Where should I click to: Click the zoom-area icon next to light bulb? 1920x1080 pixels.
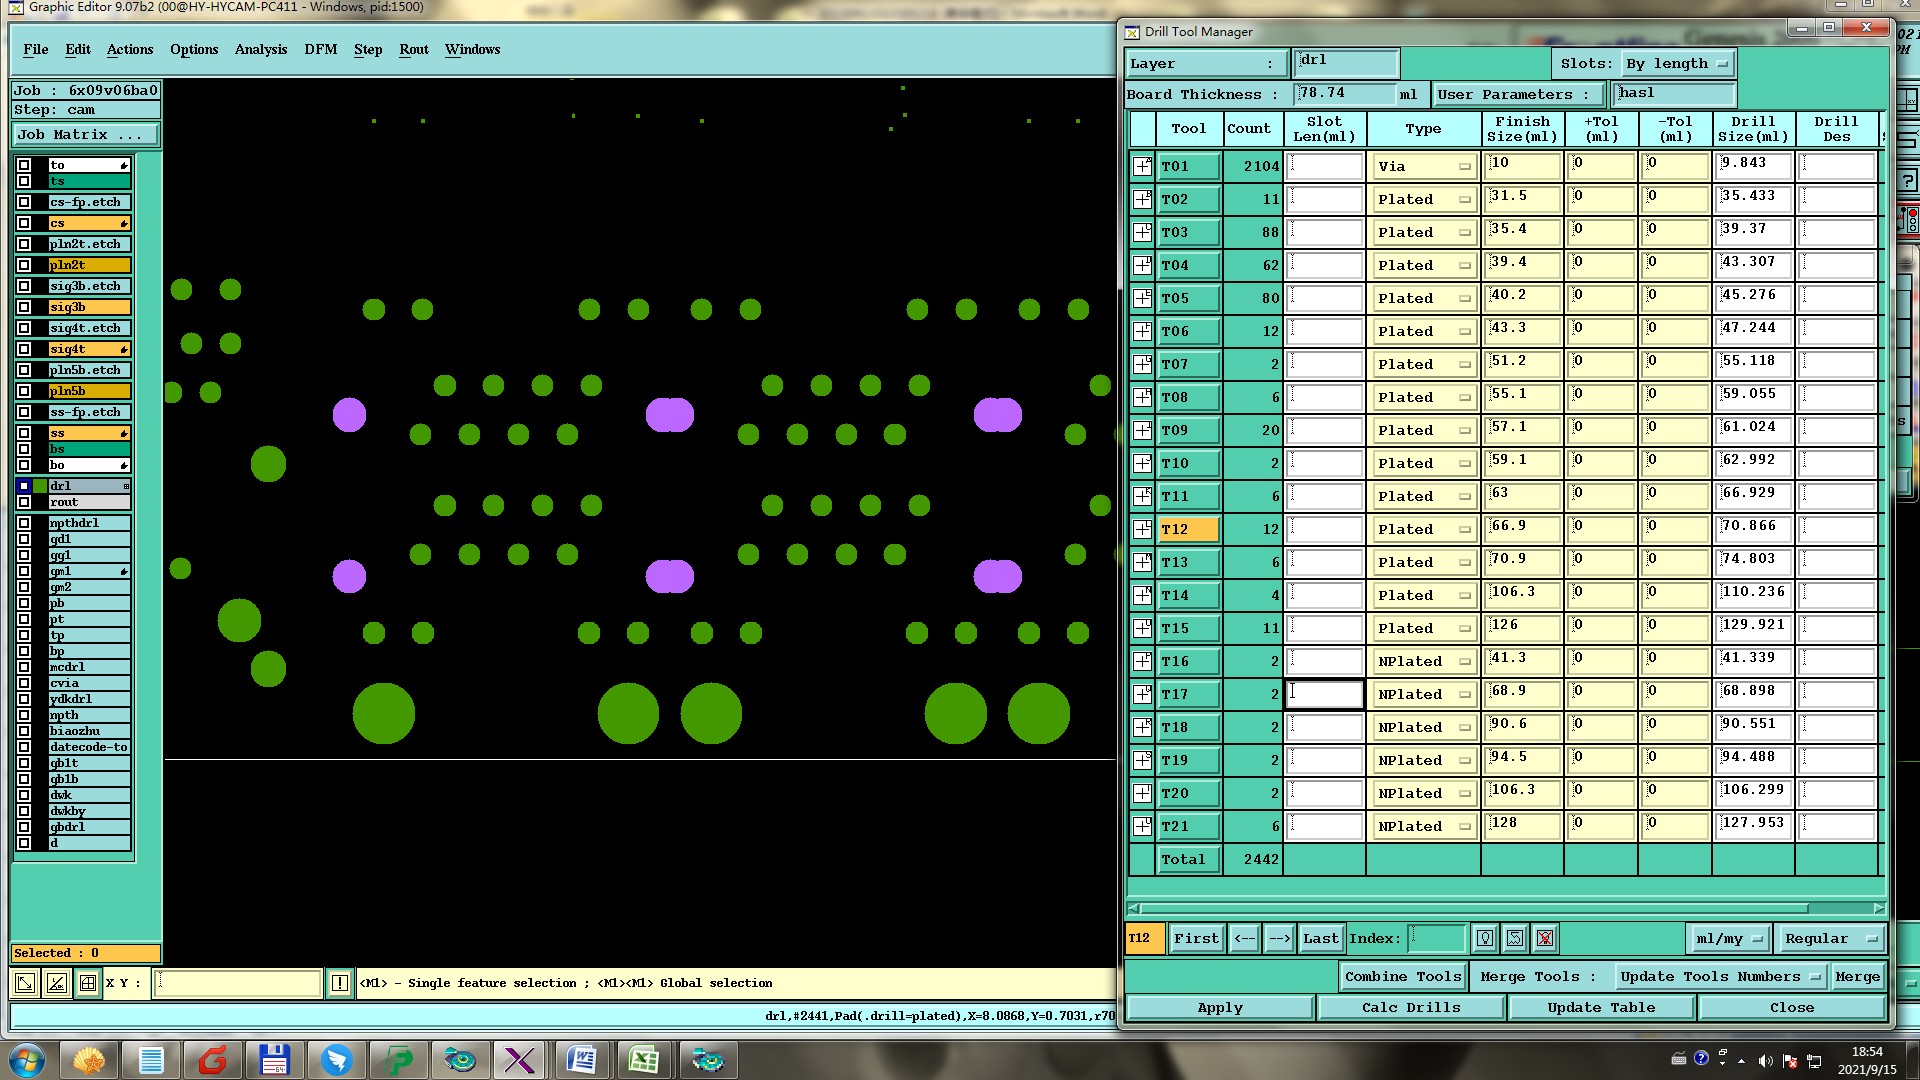[1515, 938]
